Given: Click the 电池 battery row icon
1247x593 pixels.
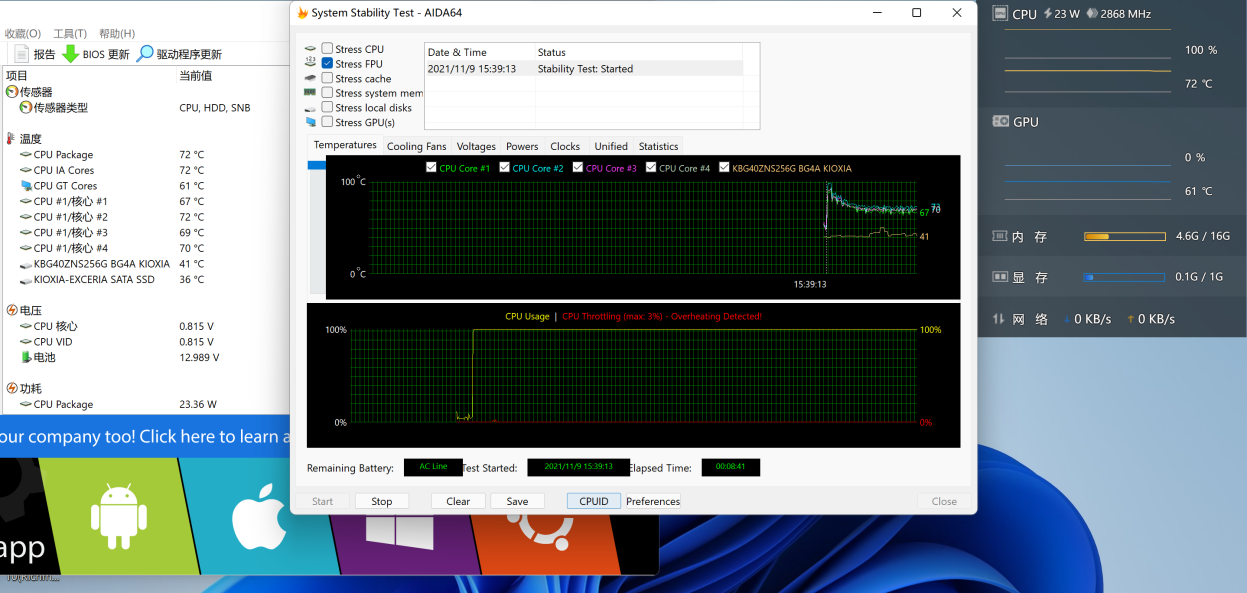Looking at the screenshot, I should click(26, 357).
